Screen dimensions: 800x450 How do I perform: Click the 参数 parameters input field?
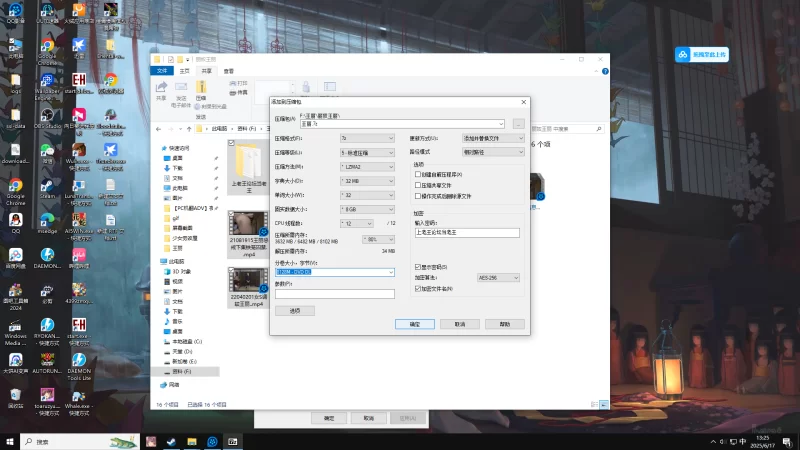pos(335,294)
